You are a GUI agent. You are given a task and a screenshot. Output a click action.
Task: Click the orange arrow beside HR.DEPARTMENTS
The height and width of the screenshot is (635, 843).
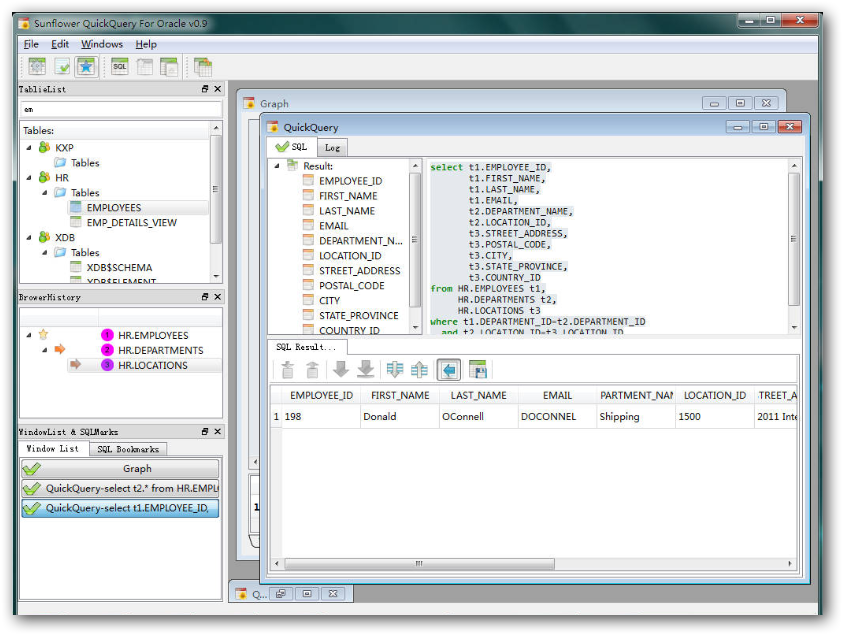[60, 349]
